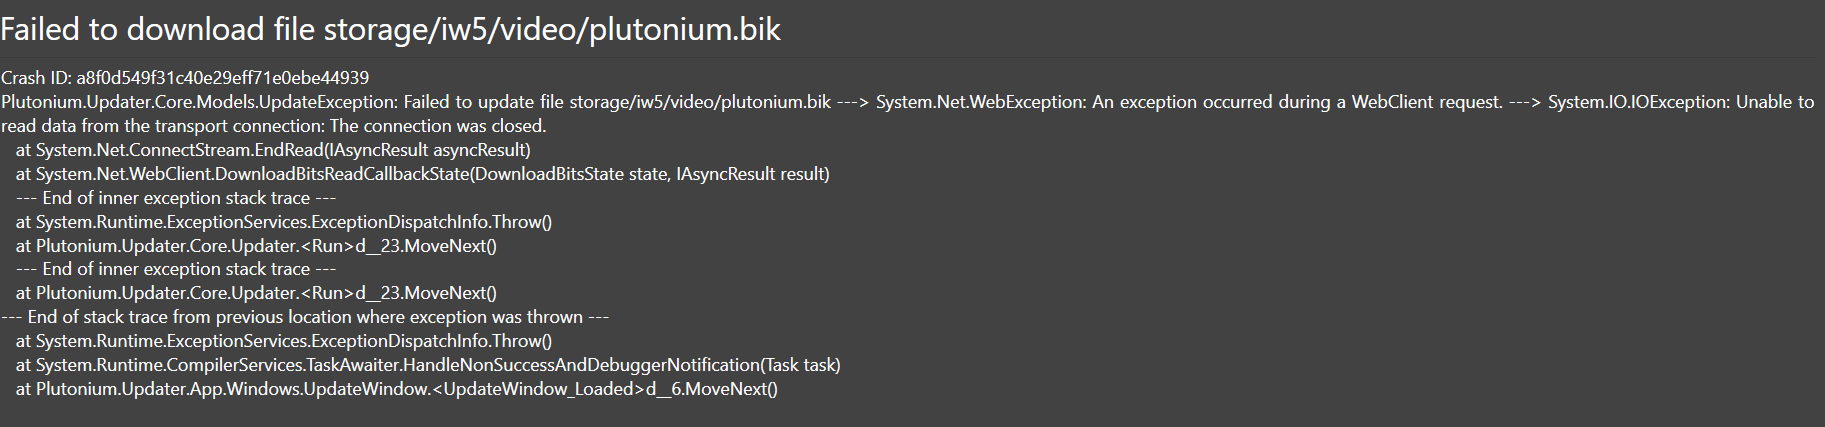This screenshot has height=427, width=1825.
Task: Click the second 'End of inner exception stack trace'
Action: pos(176,269)
